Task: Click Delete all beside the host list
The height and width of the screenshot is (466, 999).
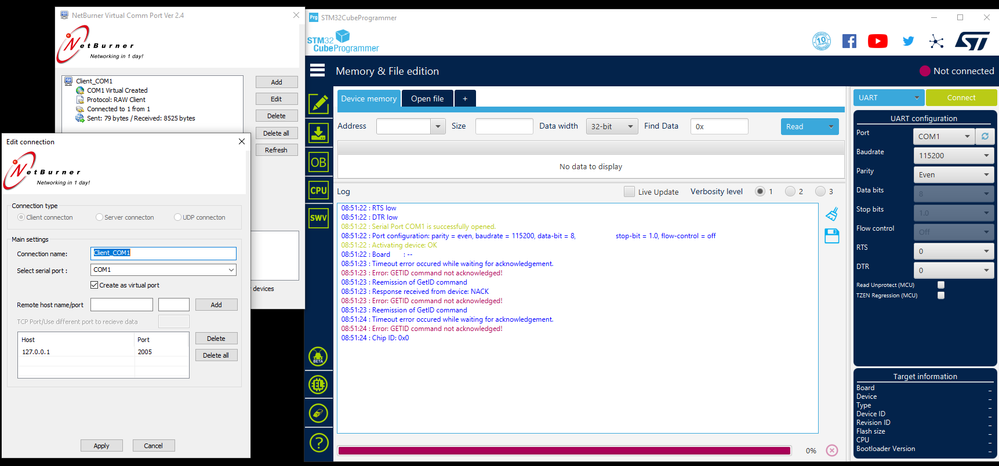Action: (x=216, y=355)
